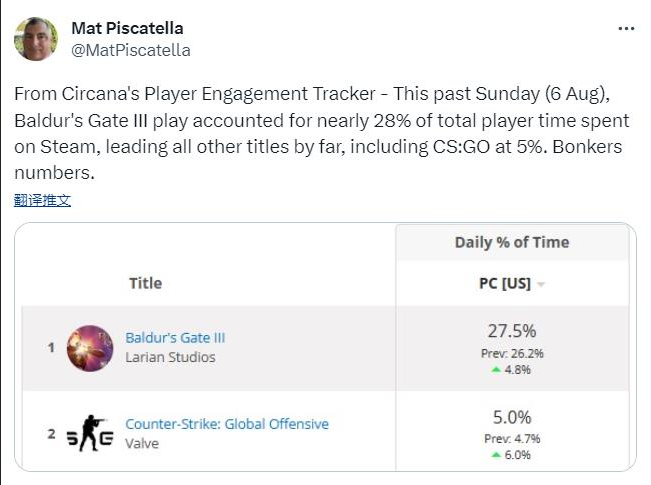Open the Baldur's Gate III title link

(x=175, y=338)
